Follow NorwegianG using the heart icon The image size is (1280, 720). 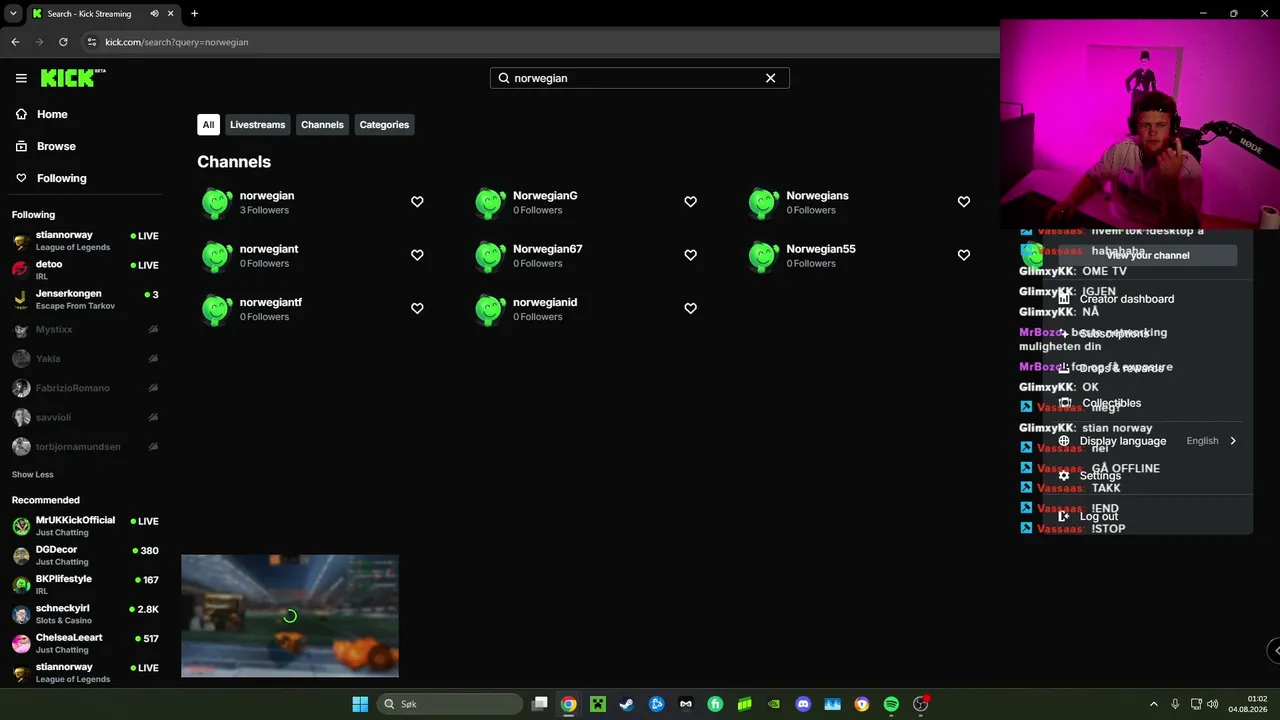point(690,202)
